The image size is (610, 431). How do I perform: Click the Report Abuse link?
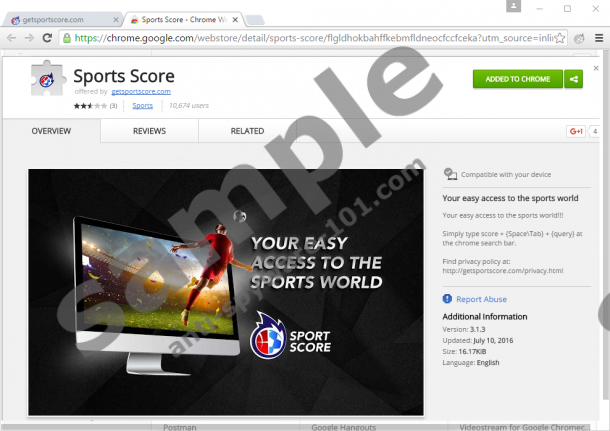click(x=481, y=299)
